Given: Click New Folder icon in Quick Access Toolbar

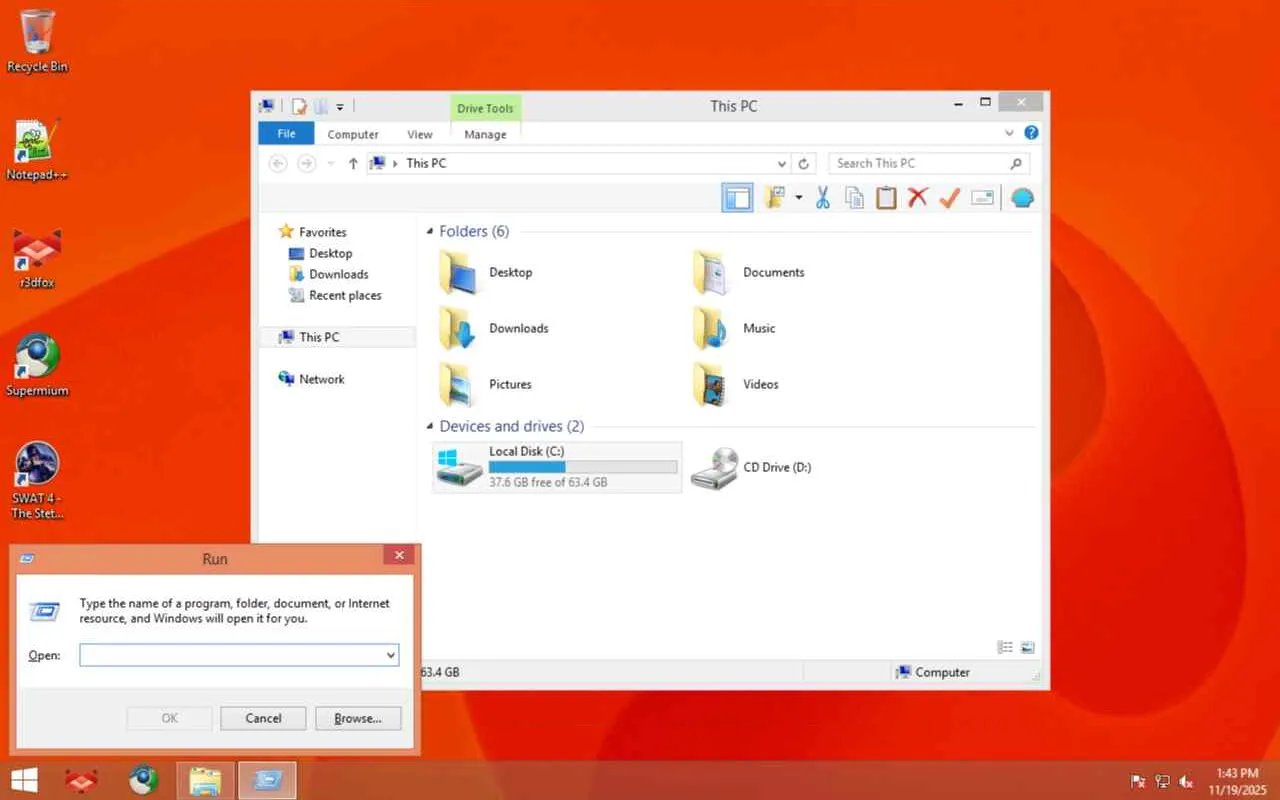Looking at the screenshot, I should 321,106.
